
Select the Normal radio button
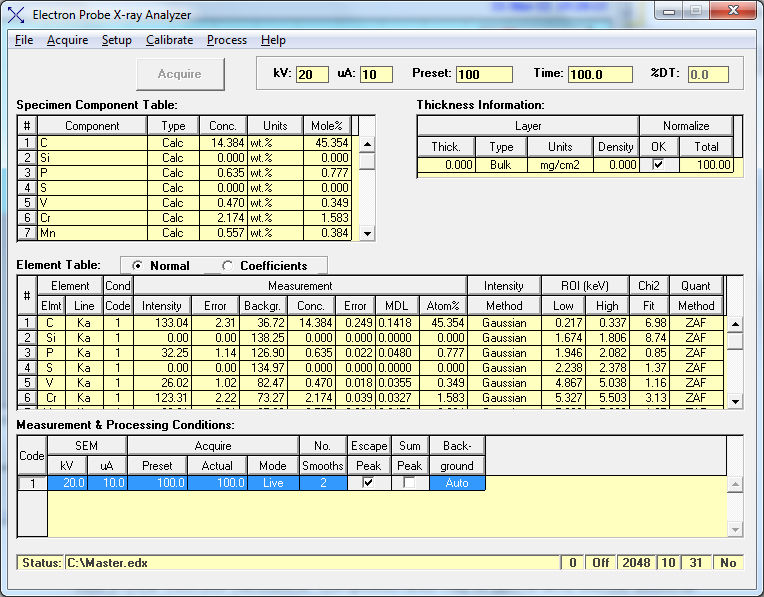(x=138, y=266)
